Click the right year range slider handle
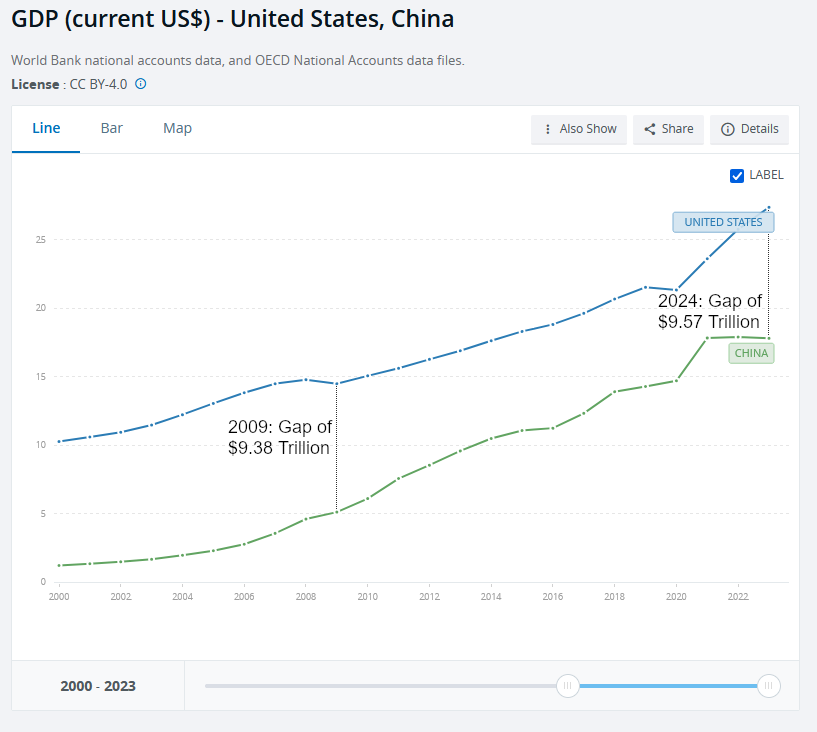Image resolution: width=817 pixels, height=732 pixels. point(769,686)
